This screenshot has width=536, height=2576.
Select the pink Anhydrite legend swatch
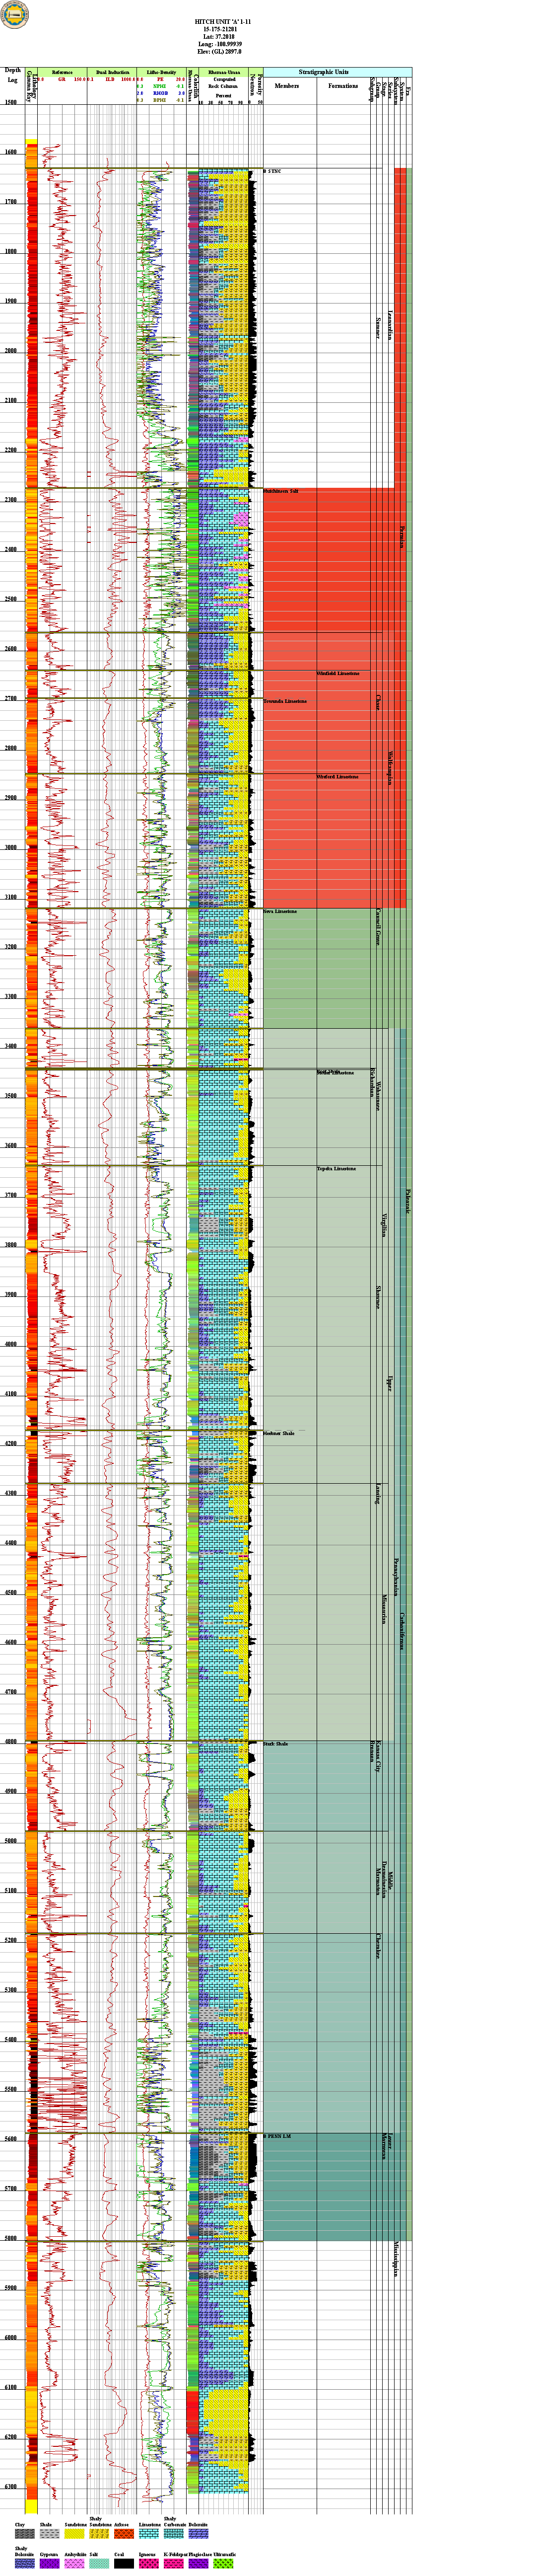pyautogui.click(x=74, y=2564)
